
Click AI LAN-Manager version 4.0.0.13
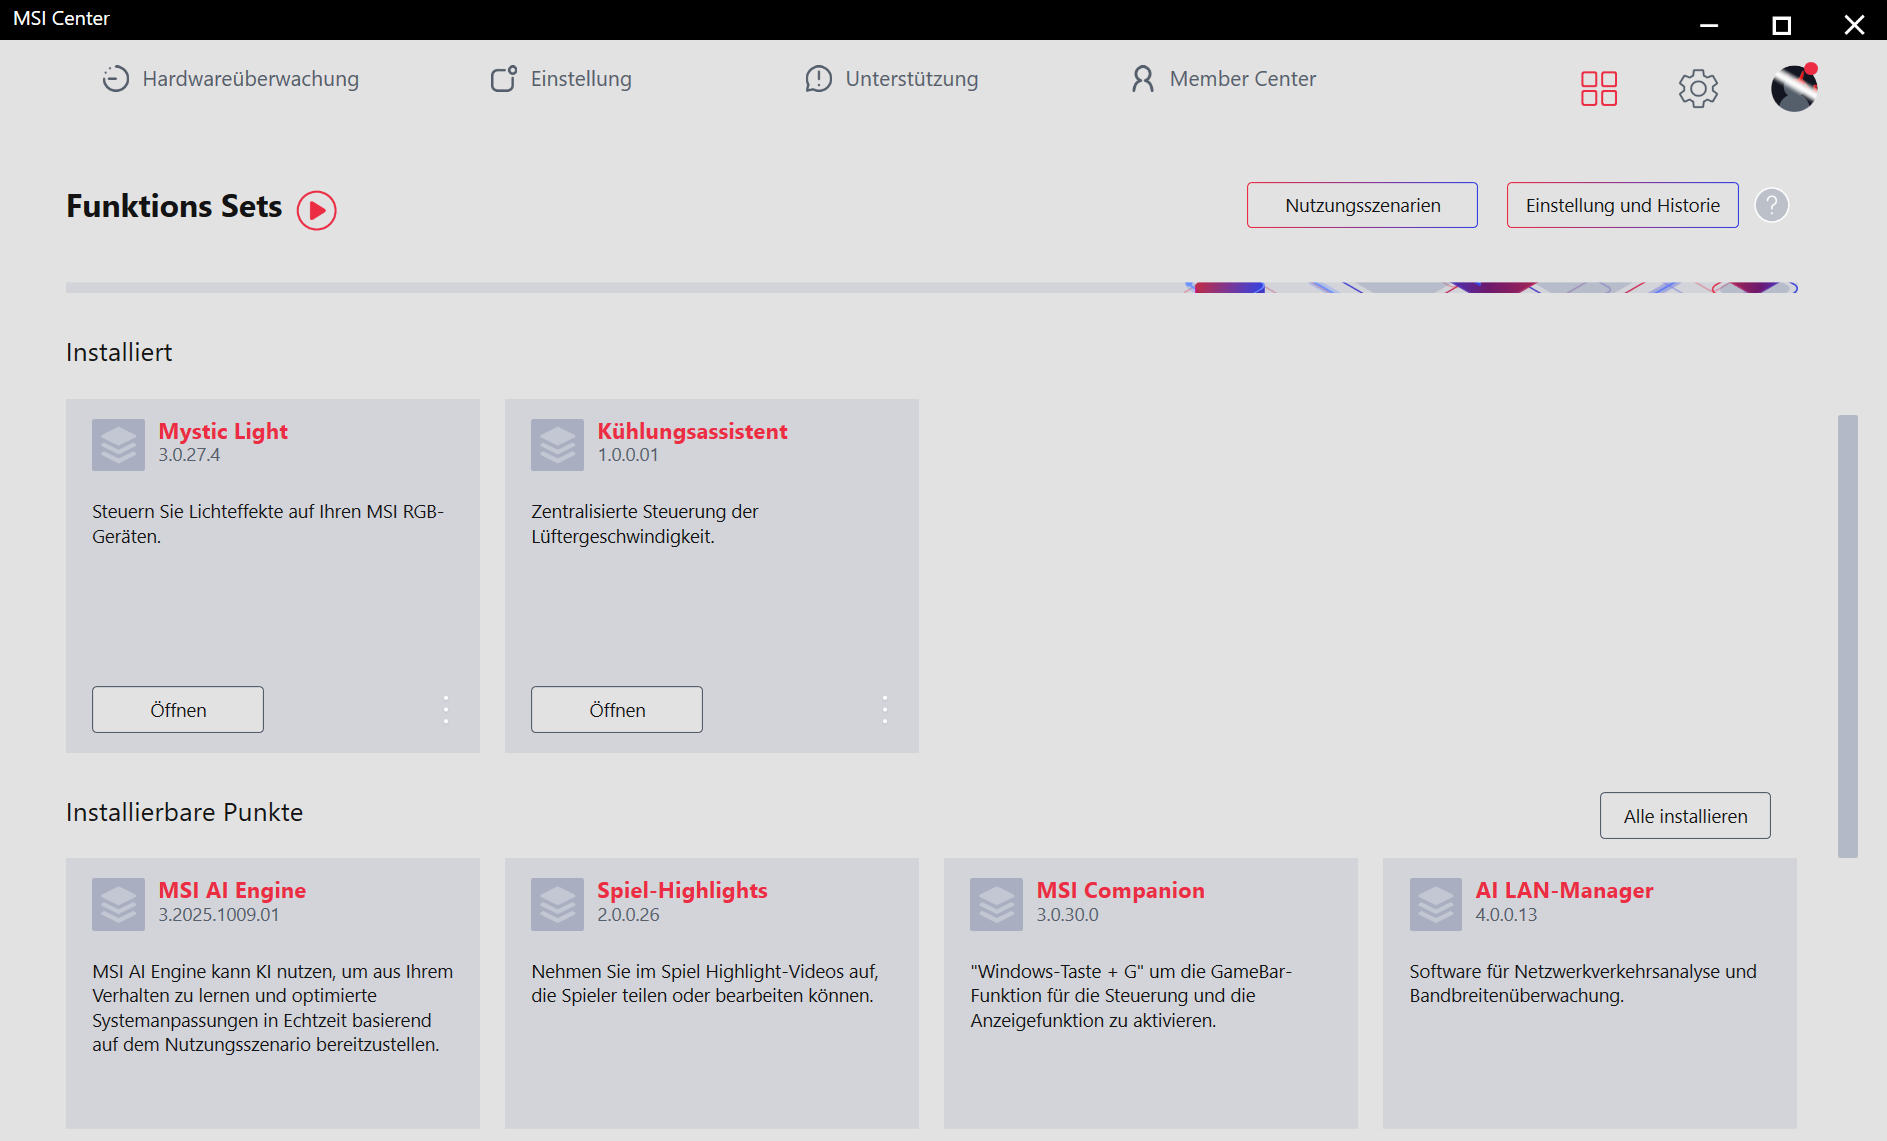pyautogui.click(x=1506, y=915)
